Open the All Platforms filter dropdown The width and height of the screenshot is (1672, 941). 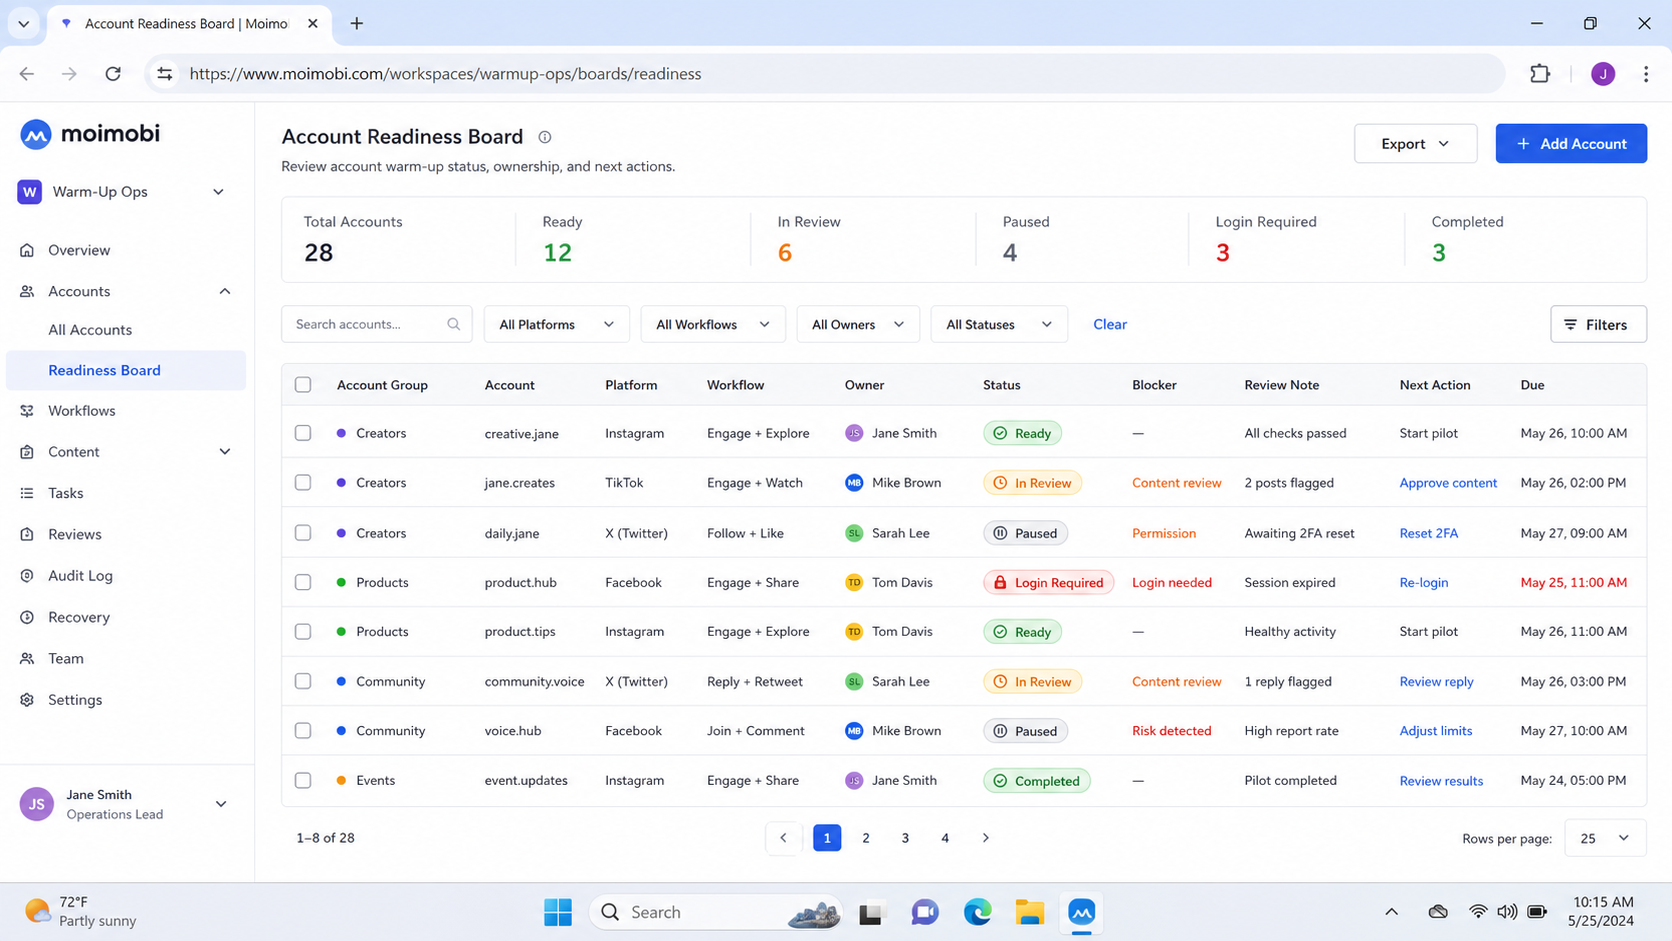coord(557,324)
